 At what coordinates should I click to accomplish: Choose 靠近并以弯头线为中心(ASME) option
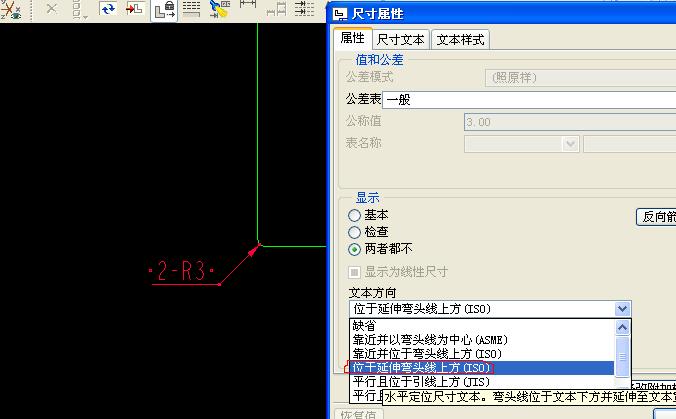pyautogui.click(x=482, y=340)
